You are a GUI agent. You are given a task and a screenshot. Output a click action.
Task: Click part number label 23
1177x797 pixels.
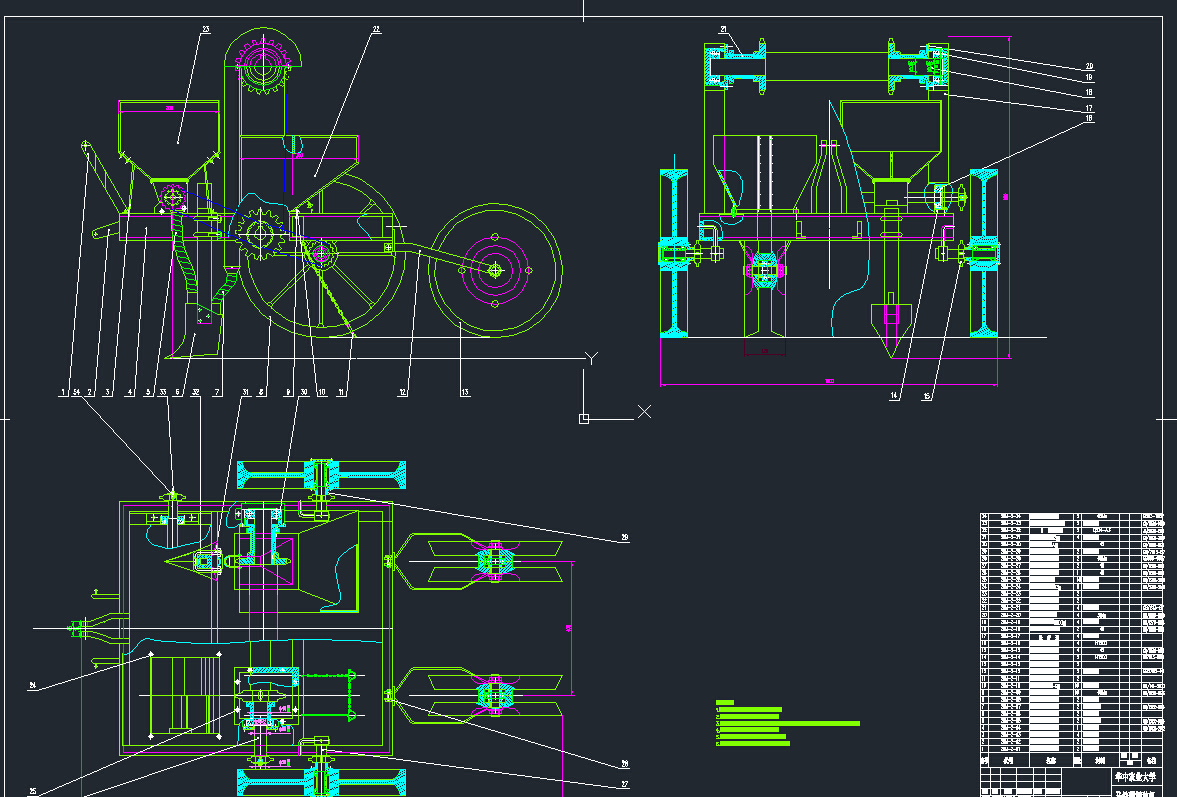point(206,30)
